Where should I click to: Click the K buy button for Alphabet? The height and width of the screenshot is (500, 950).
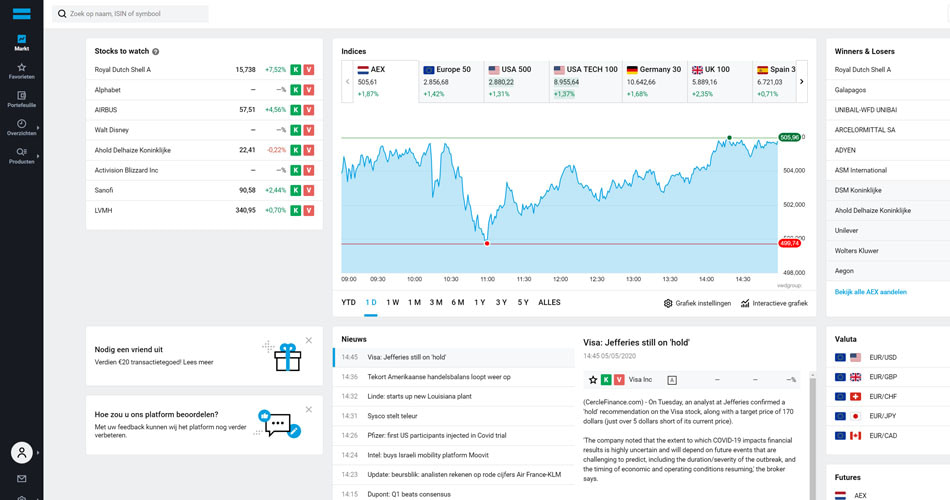coord(296,90)
